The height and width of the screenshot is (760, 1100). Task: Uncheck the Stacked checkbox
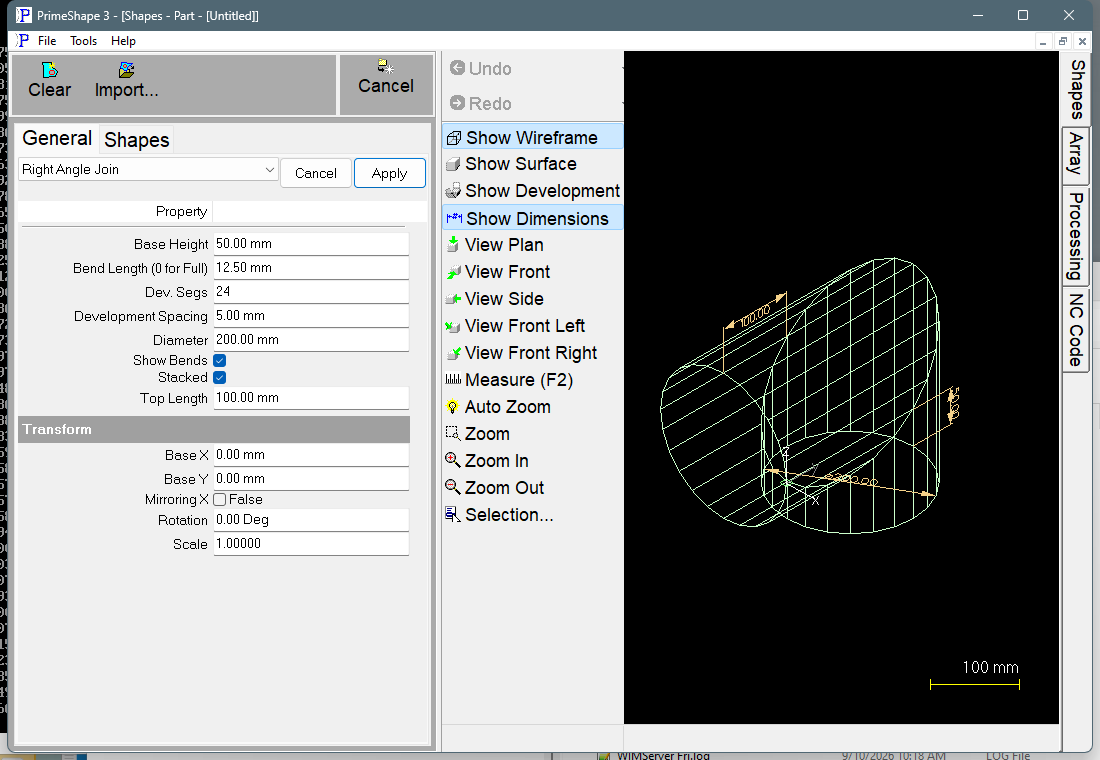click(x=220, y=378)
